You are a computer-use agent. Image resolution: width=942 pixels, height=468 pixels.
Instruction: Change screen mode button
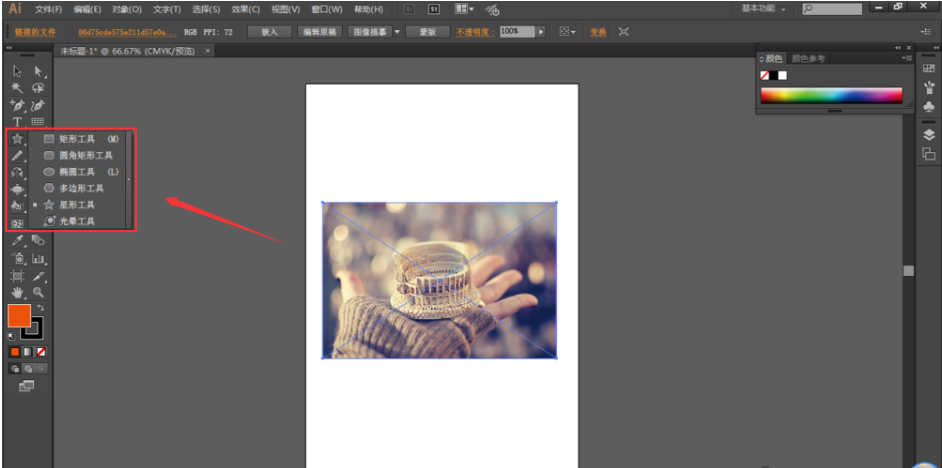[x=26, y=386]
